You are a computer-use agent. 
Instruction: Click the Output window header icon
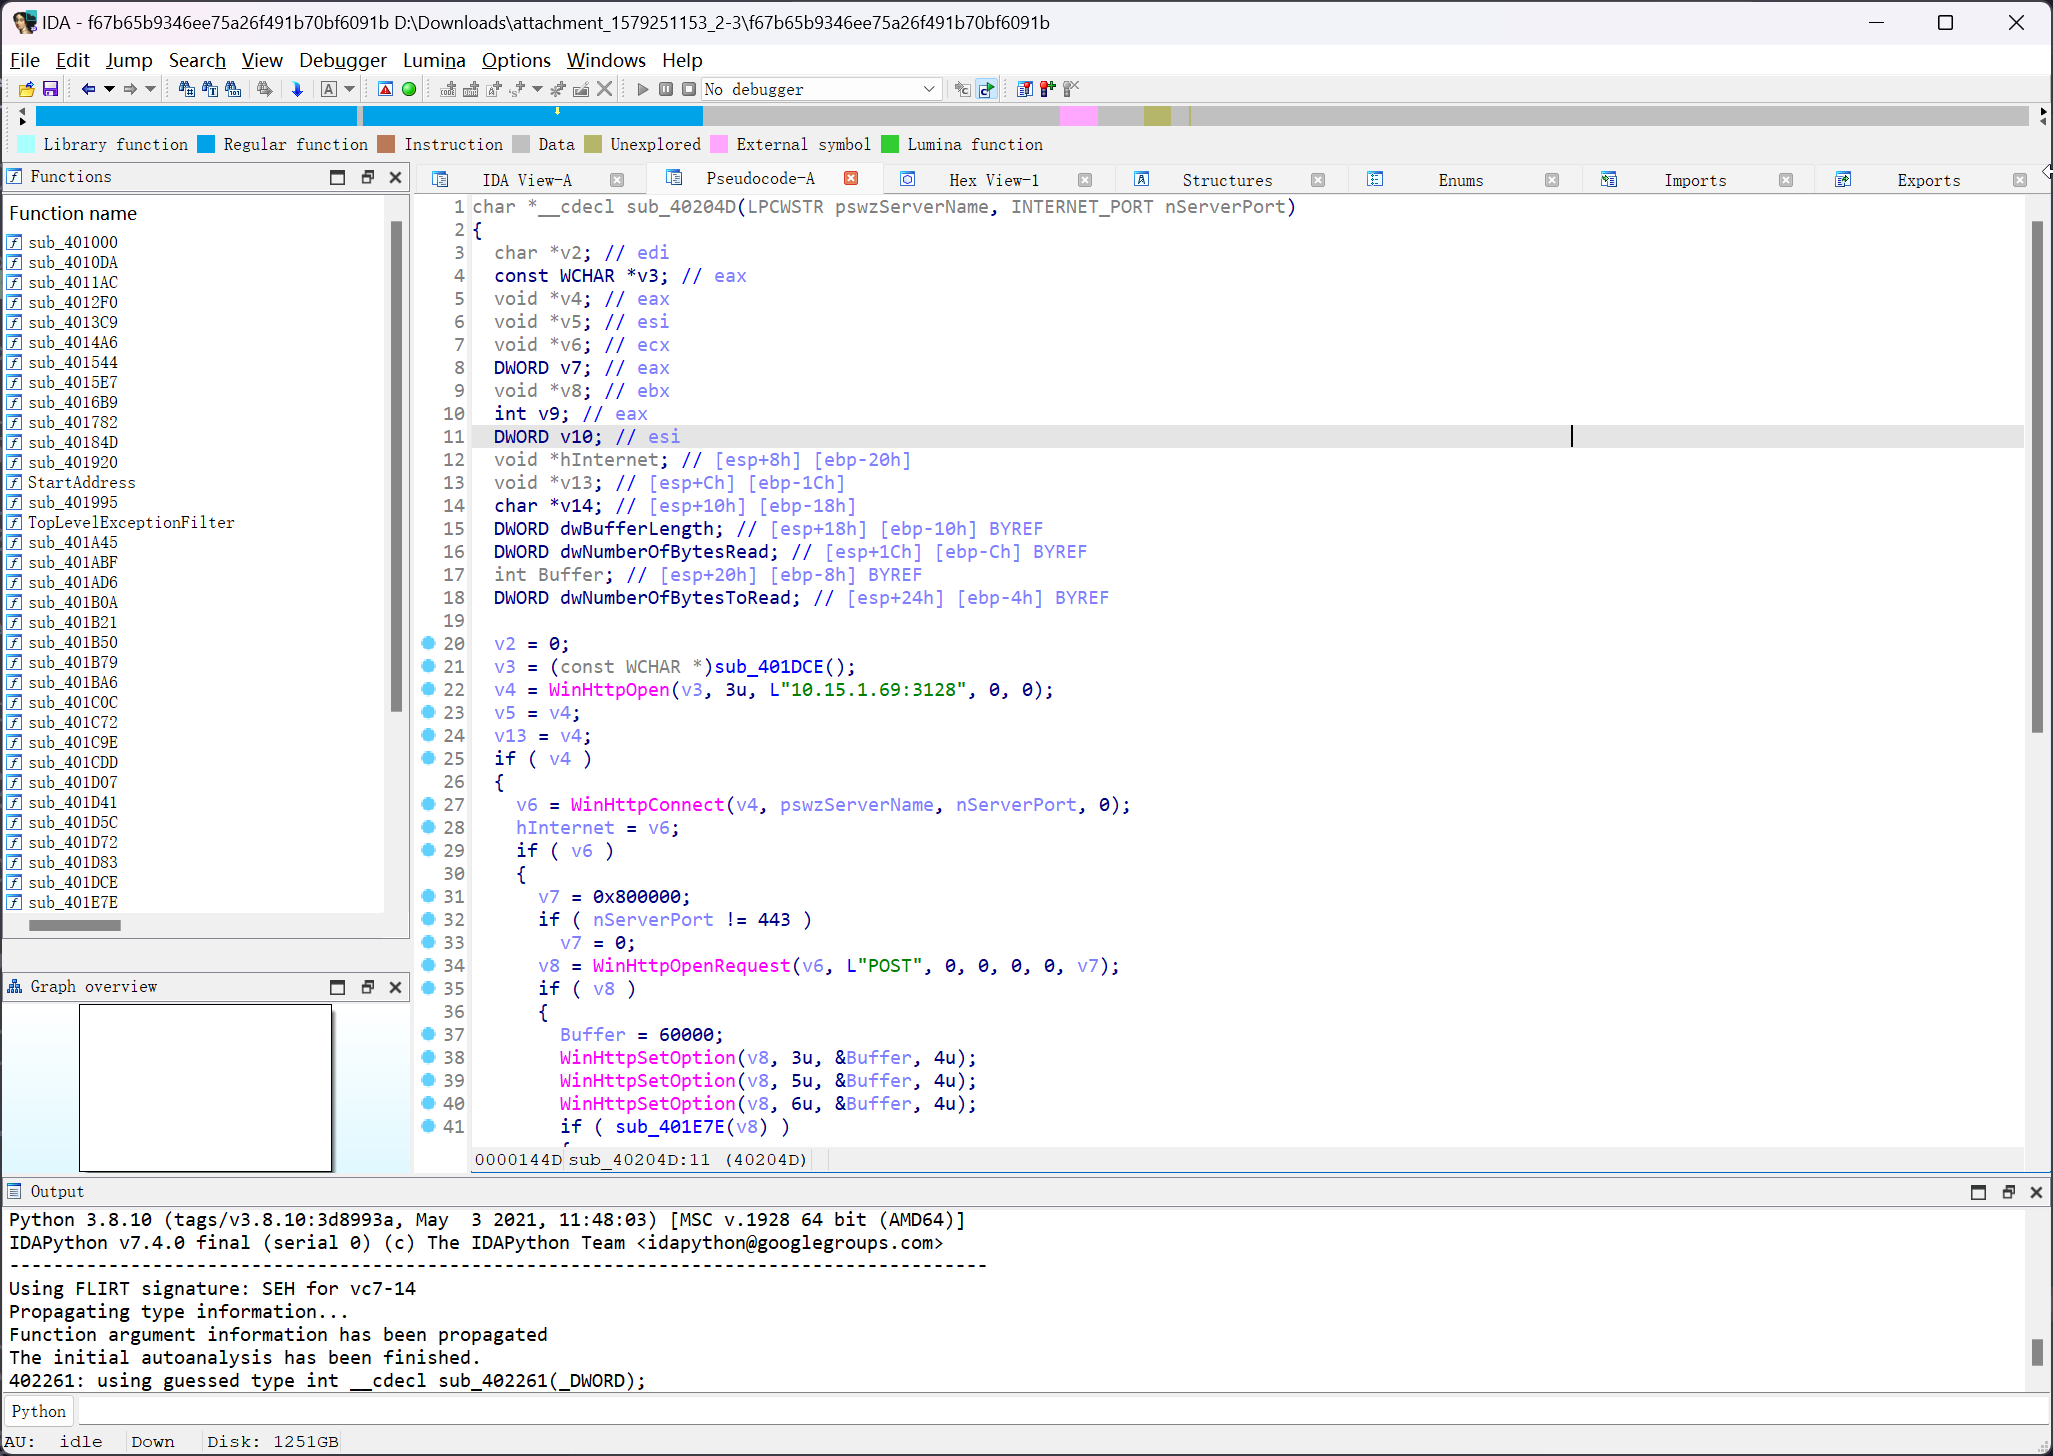(15, 1192)
